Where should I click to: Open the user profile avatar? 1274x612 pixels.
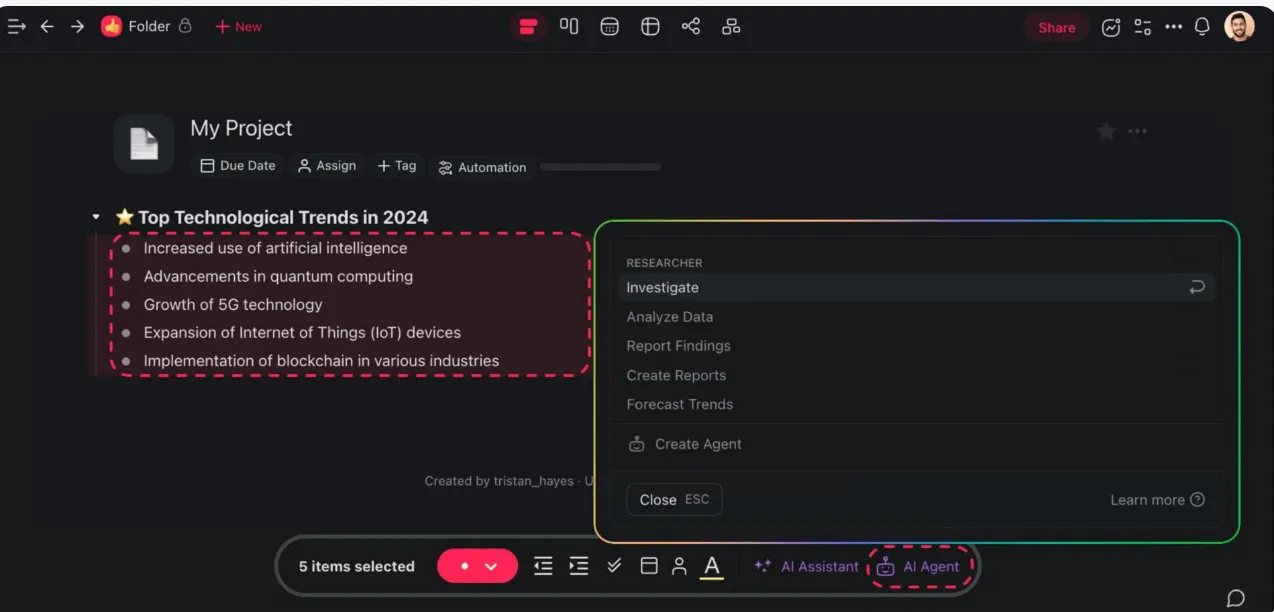pyautogui.click(x=1239, y=27)
